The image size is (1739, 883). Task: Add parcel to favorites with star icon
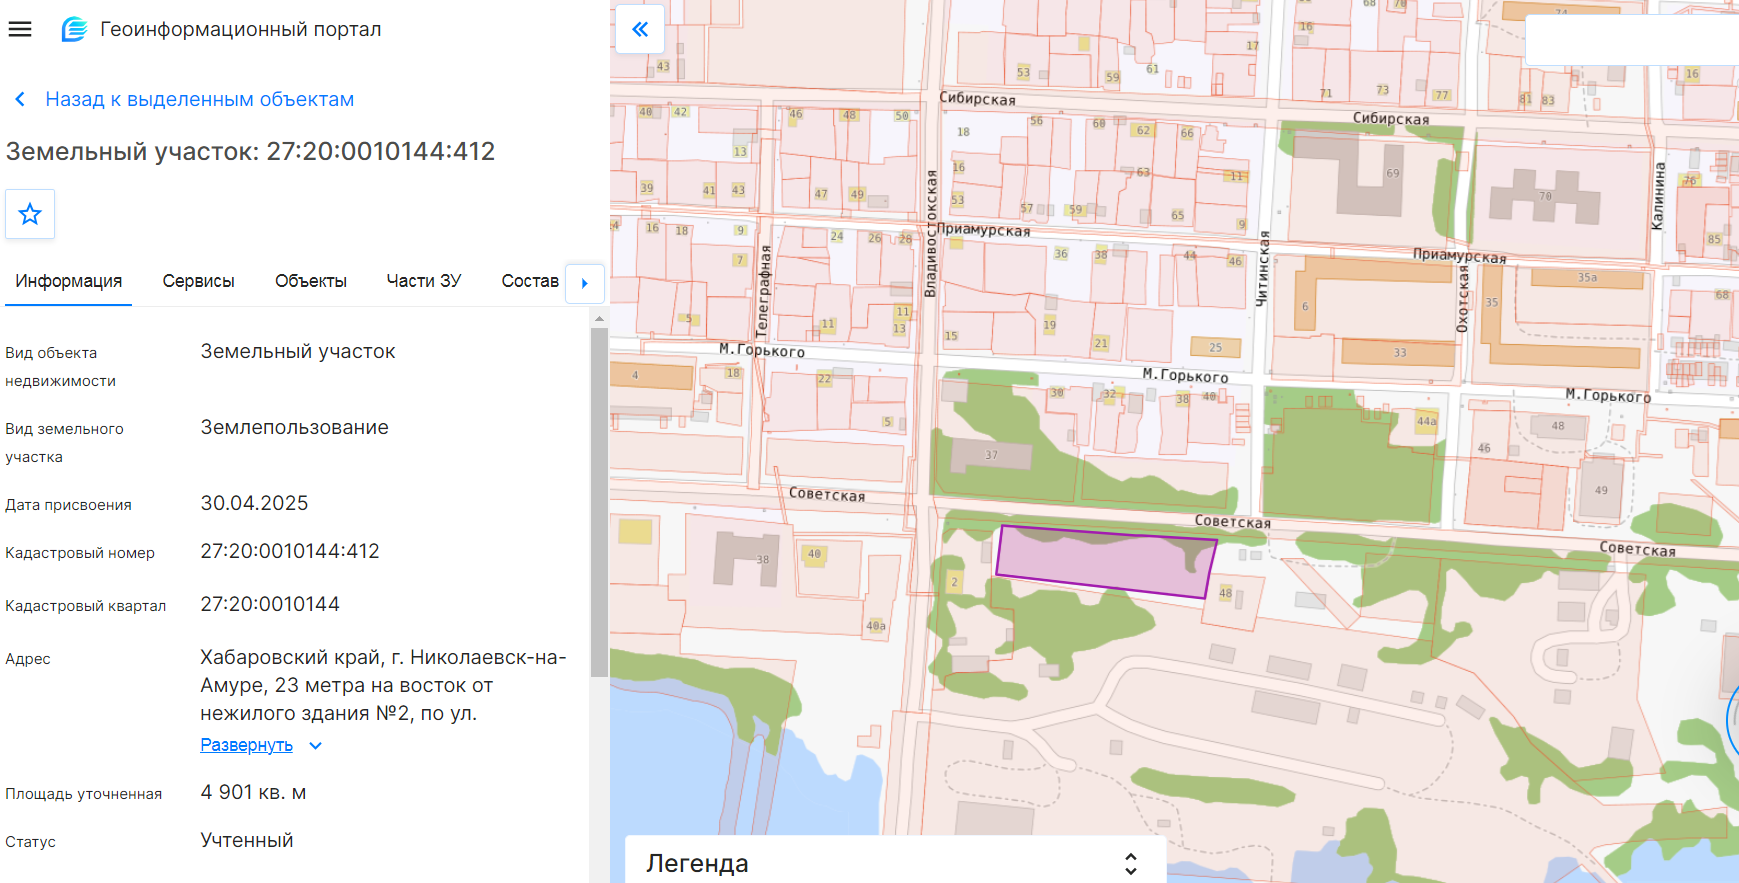click(x=30, y=214)
